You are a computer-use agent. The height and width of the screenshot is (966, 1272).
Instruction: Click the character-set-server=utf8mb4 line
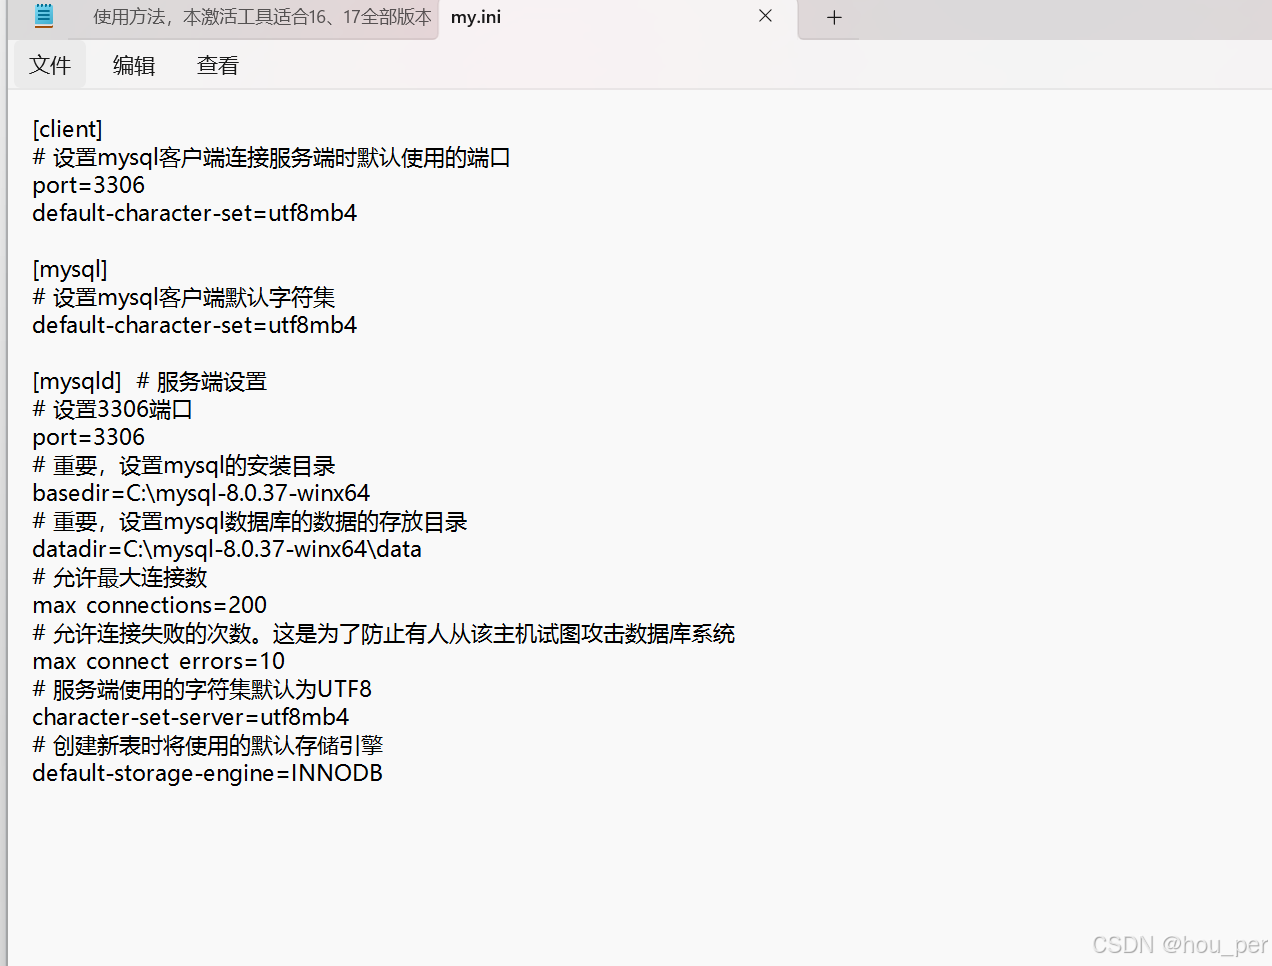190,717
